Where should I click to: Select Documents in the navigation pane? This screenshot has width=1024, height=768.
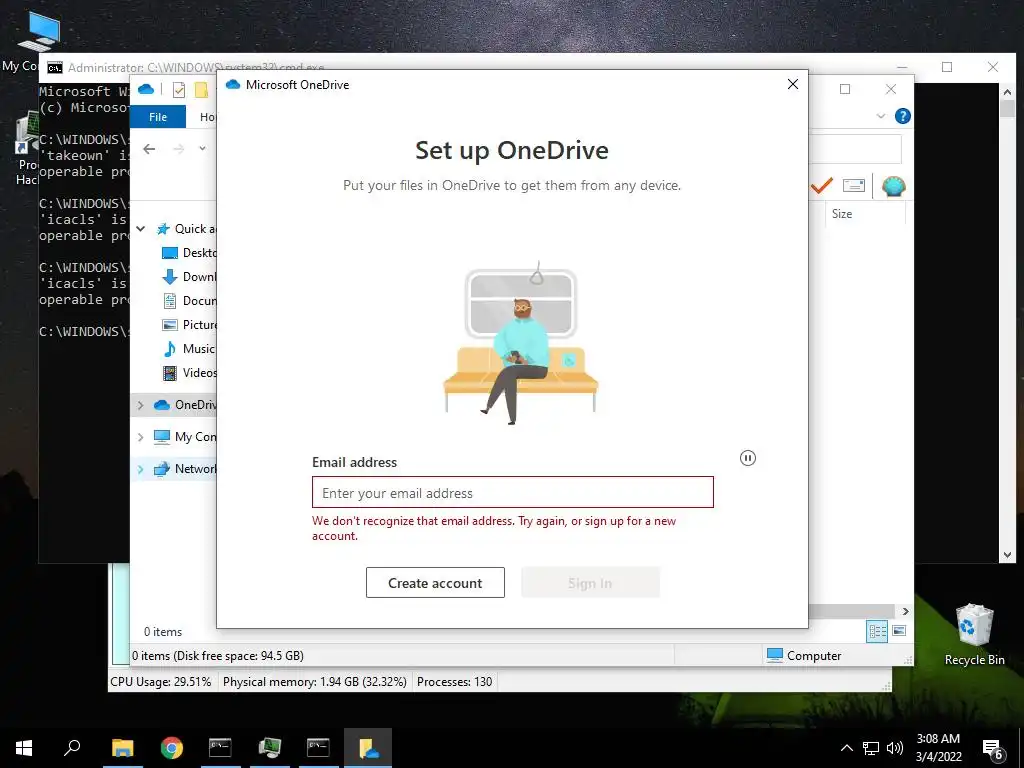(x=189, y=301)
